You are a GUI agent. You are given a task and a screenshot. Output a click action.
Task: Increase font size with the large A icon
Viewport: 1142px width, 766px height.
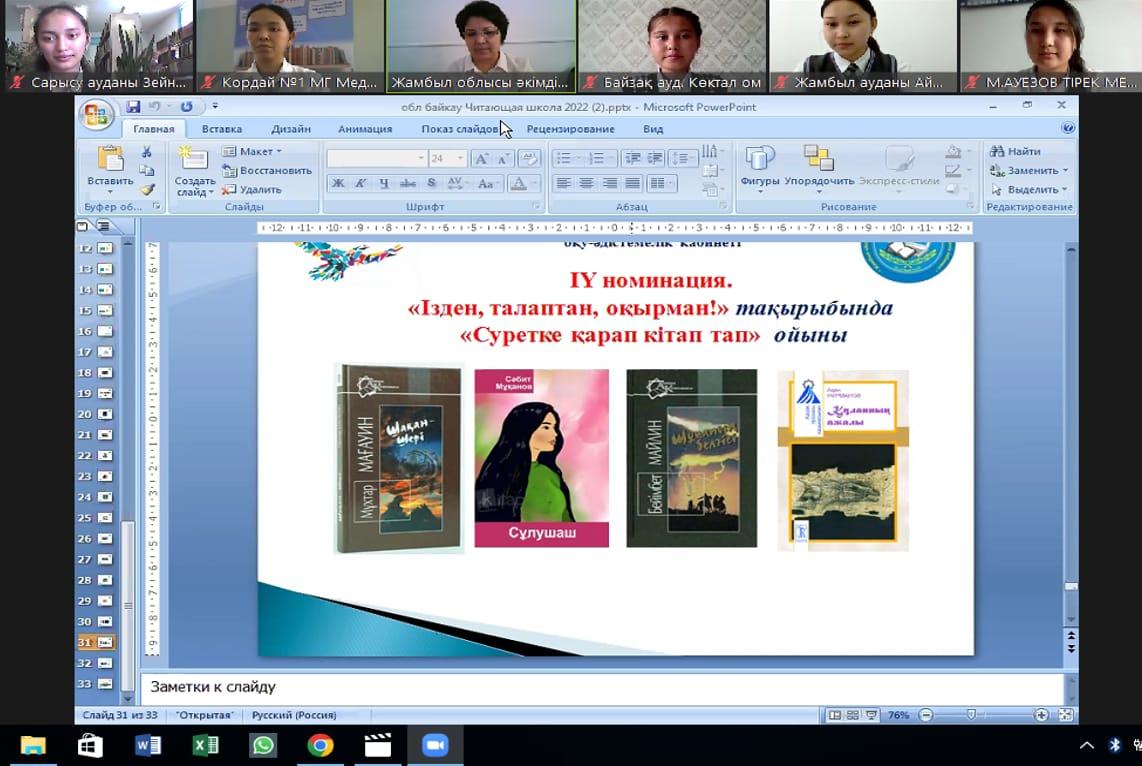tap(481, 159)
